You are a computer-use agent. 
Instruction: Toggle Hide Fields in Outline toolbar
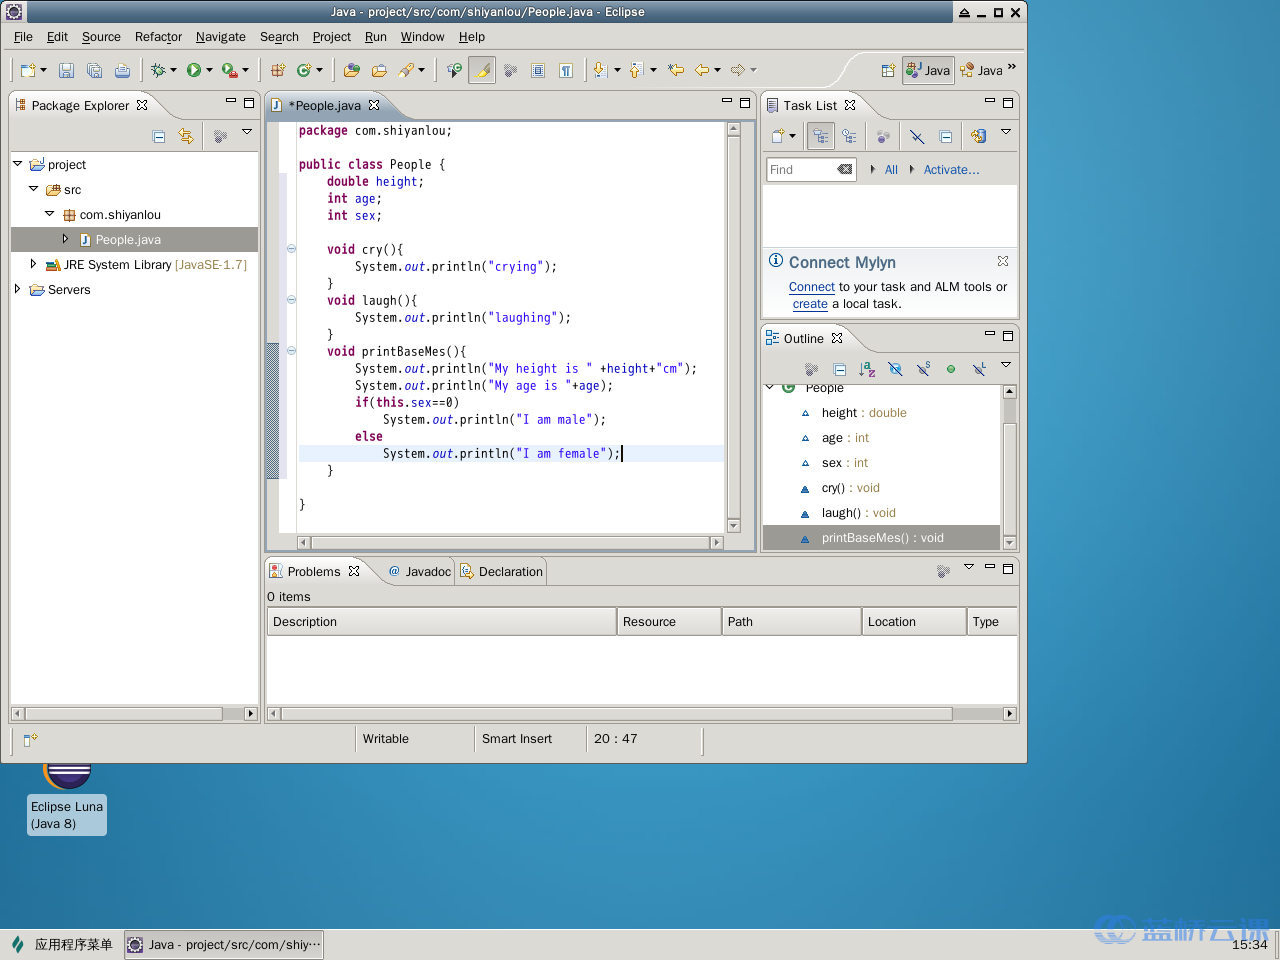[895, 369]
